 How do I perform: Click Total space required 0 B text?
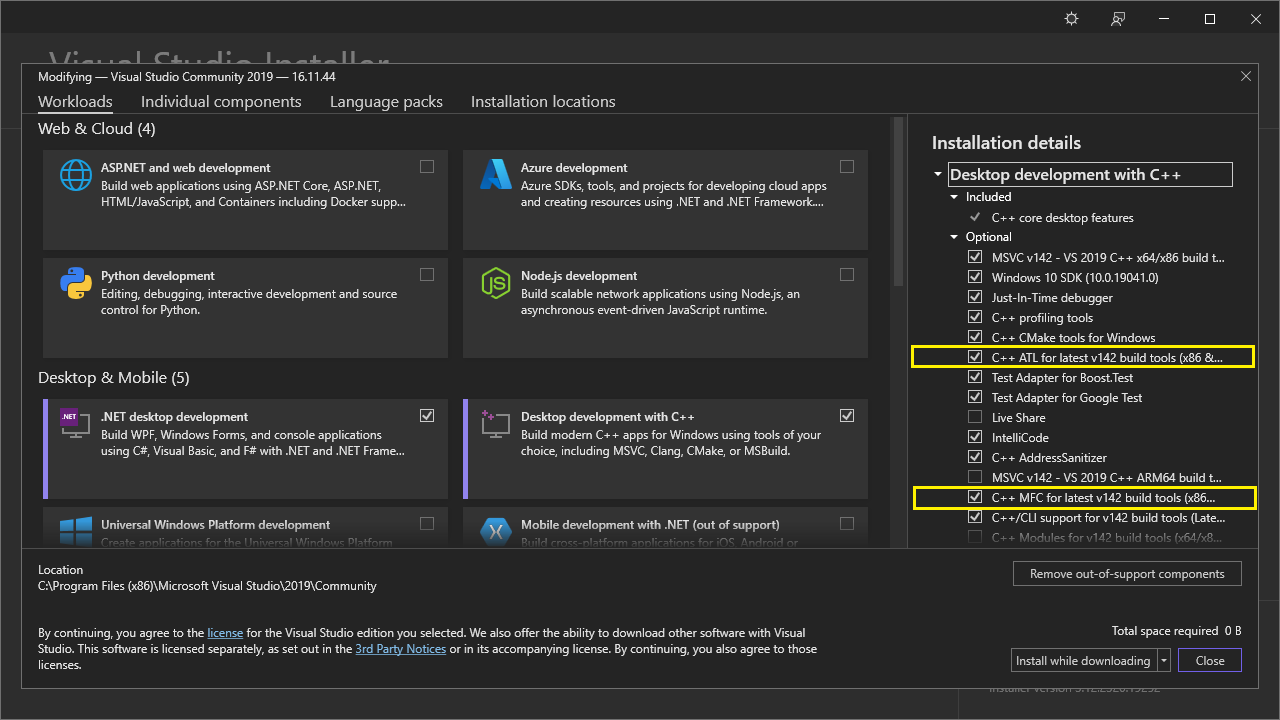(1177, 631)
